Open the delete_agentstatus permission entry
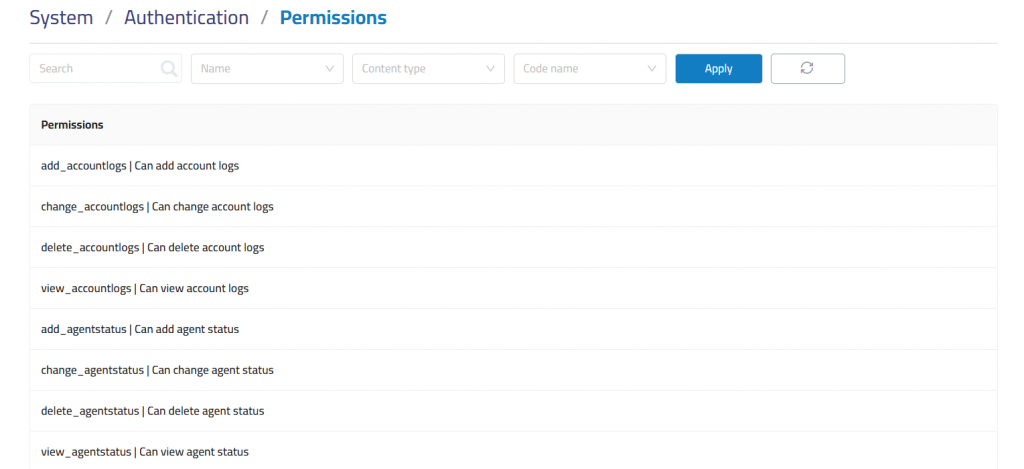1024x469 pixels. coord(152,411)
